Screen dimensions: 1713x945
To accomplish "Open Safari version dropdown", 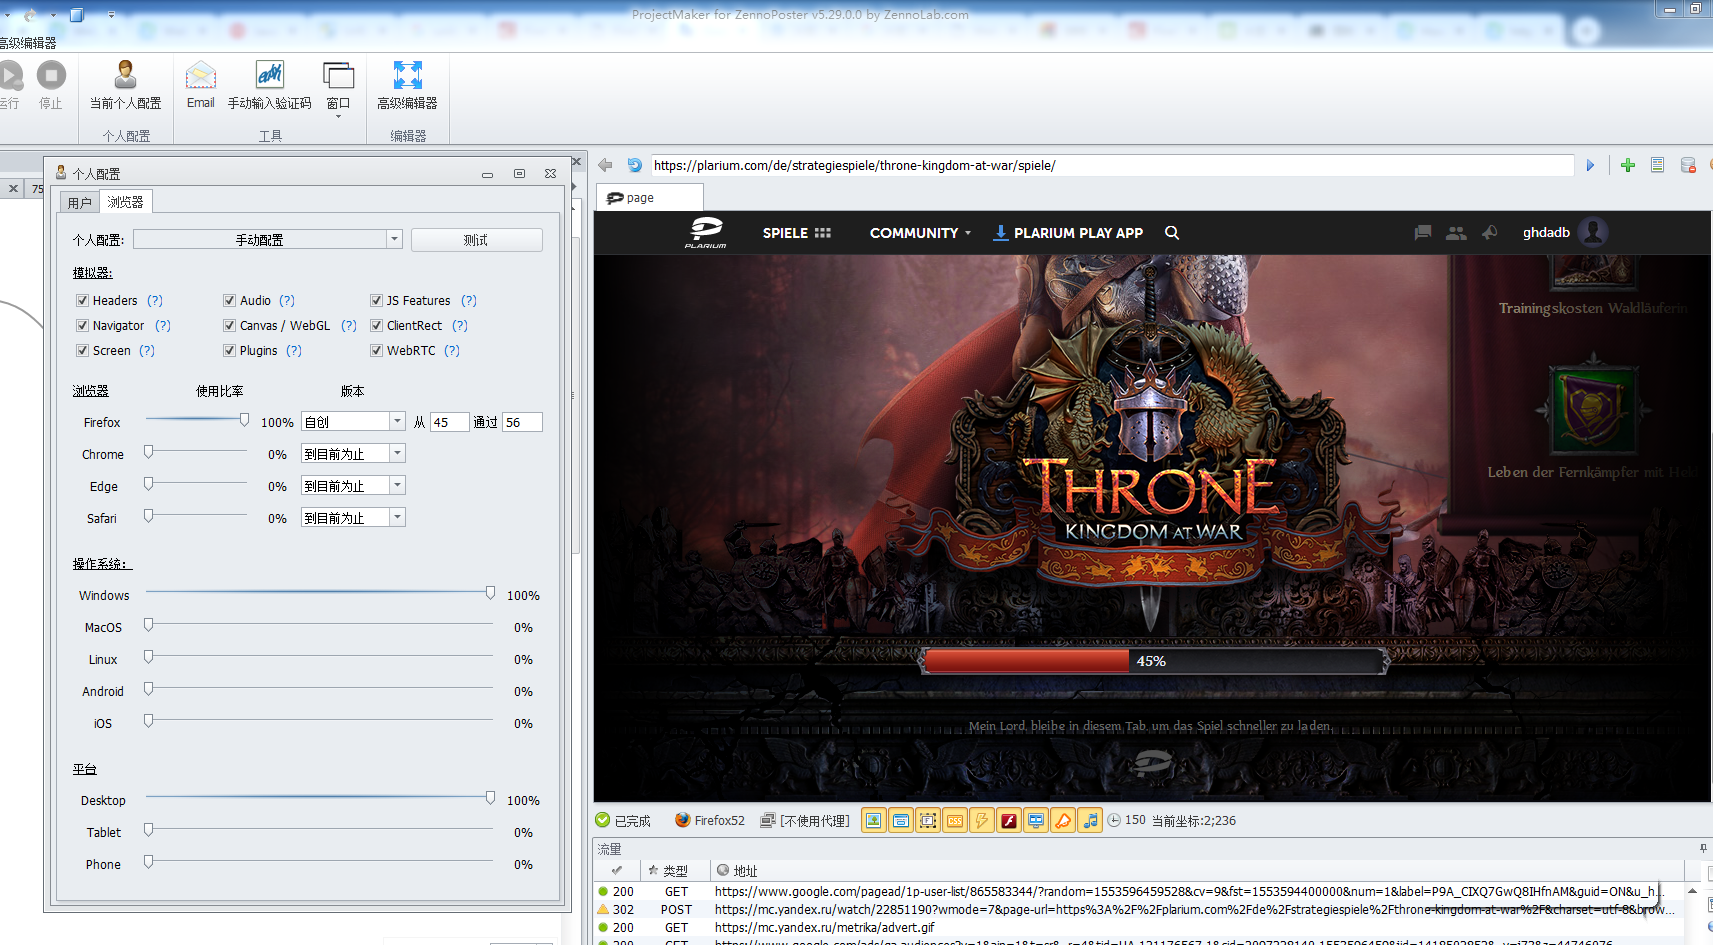I will (x=353, y=518).
